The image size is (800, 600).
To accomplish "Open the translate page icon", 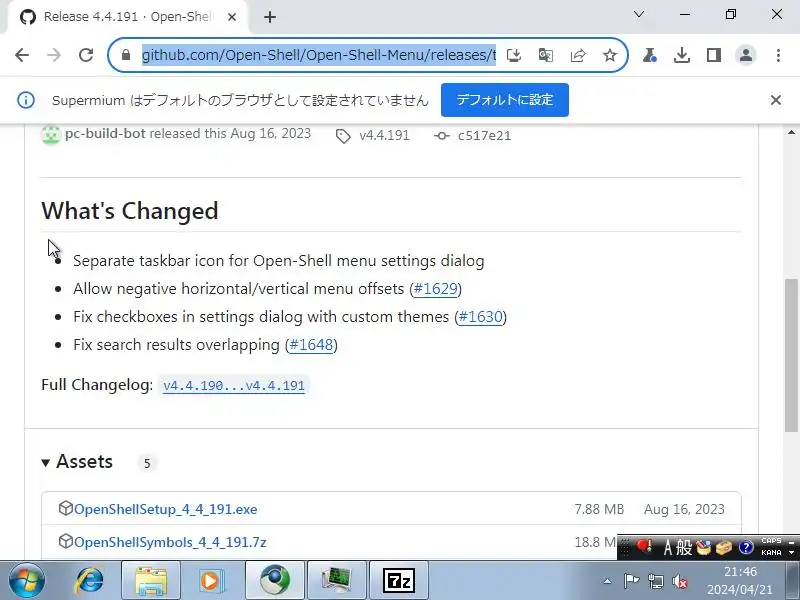I will pyautogui.click(x=545, y=55).
